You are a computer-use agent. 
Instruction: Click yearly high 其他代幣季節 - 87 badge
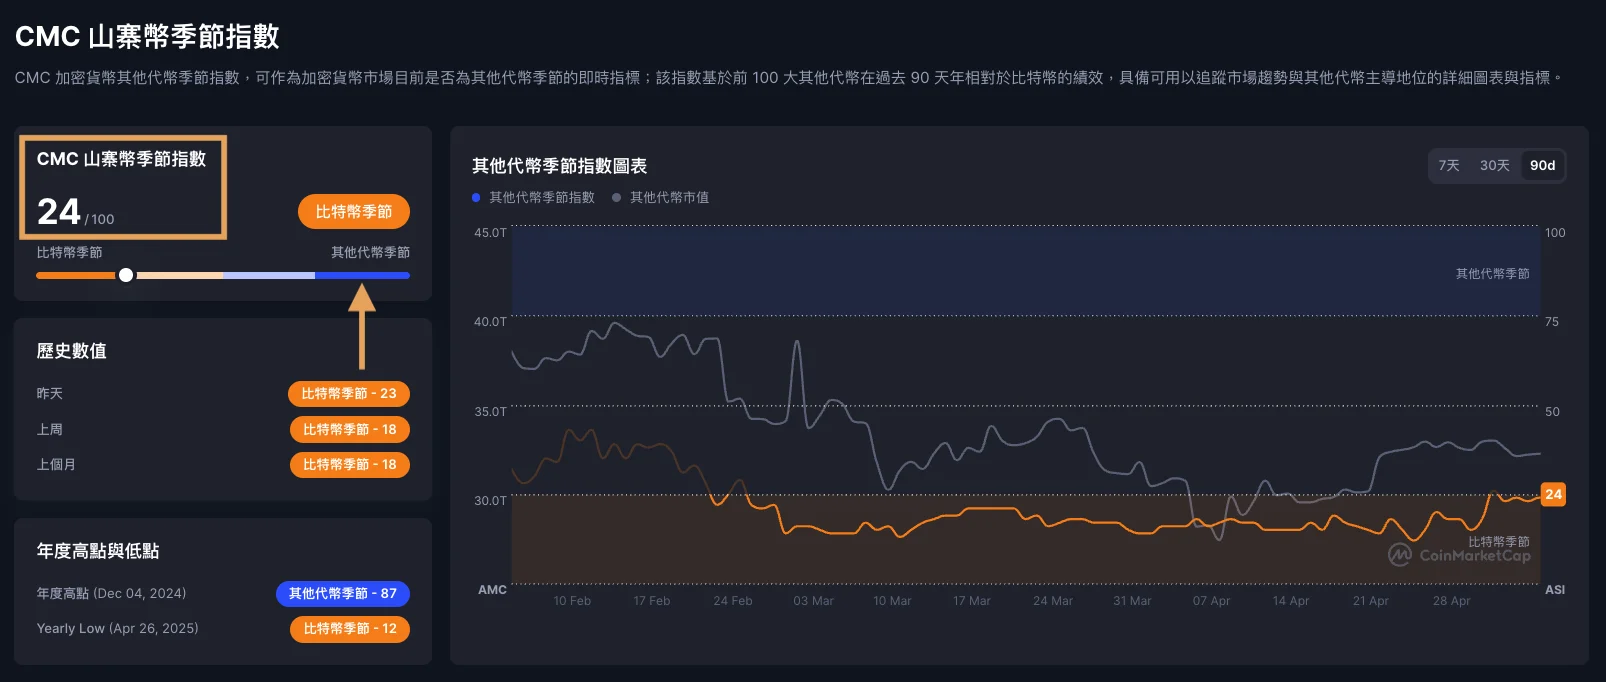[343, 594]
